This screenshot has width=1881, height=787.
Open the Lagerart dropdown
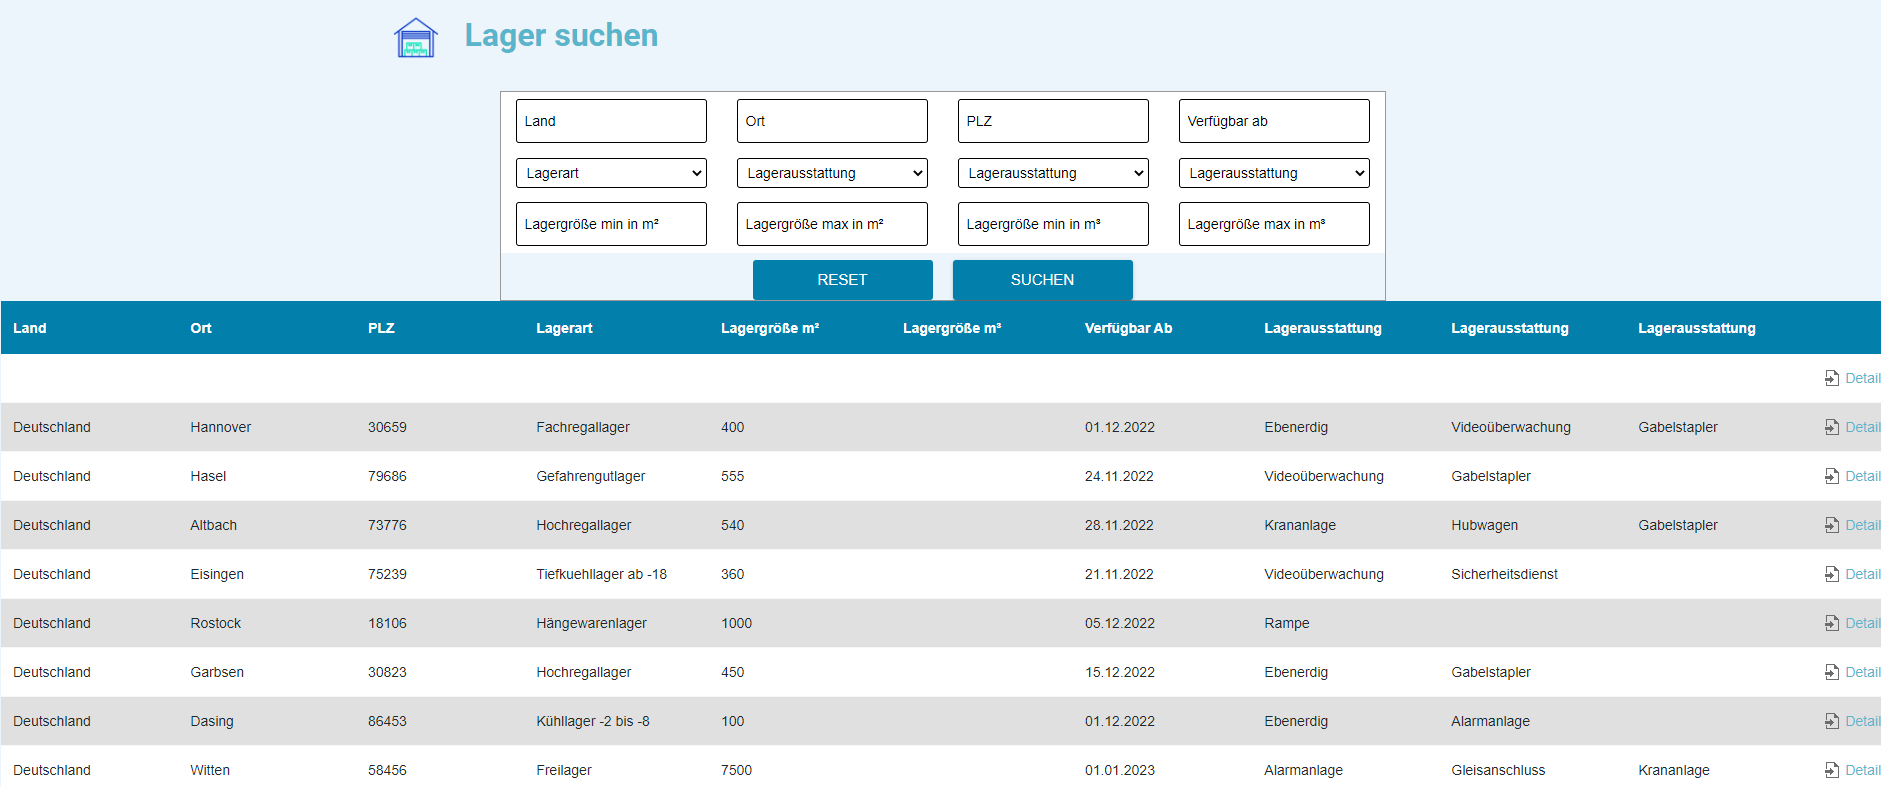(x=611, y=173)
